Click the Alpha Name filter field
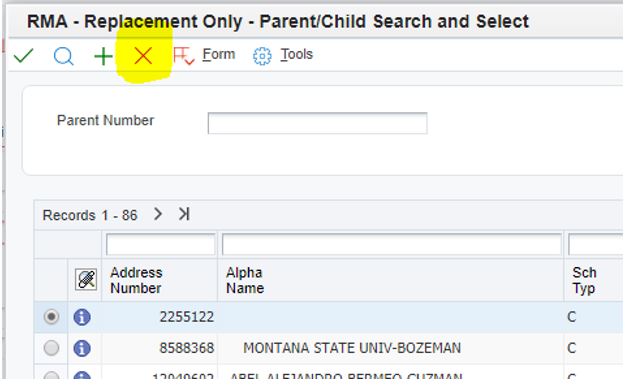 tap(392, 245)
